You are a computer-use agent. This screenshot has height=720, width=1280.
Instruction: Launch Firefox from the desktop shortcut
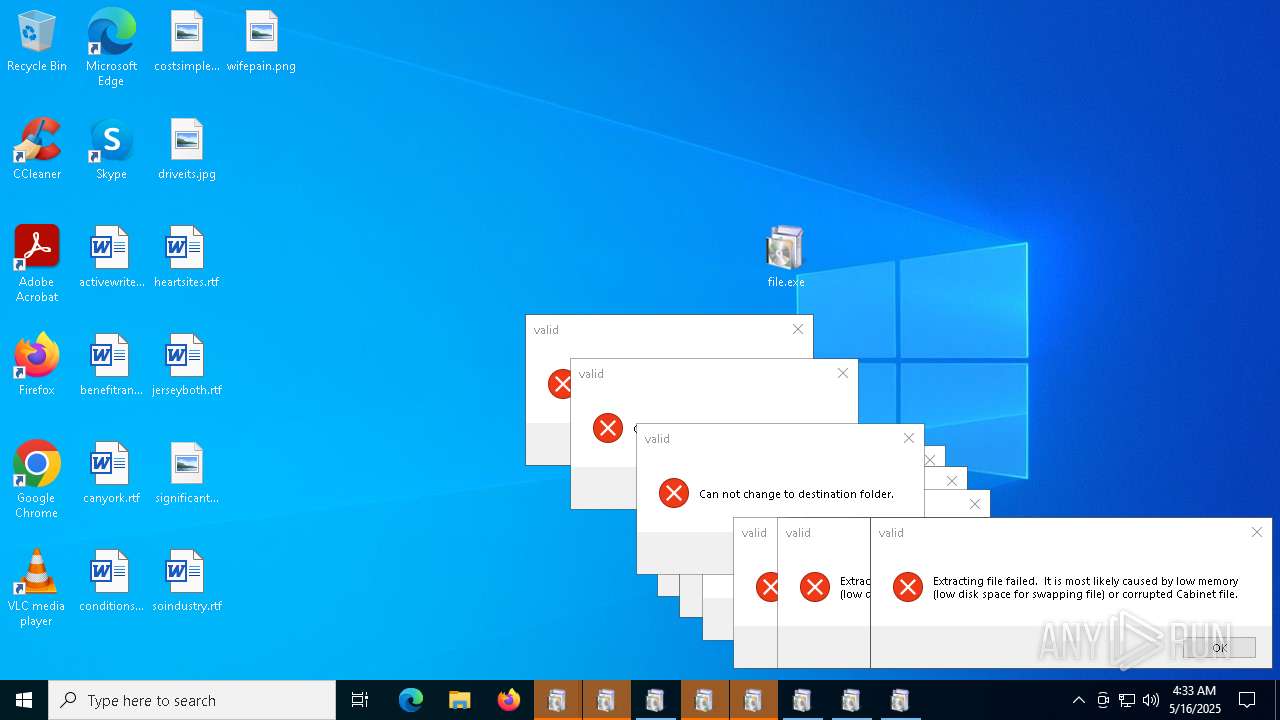tap(37, 366)
